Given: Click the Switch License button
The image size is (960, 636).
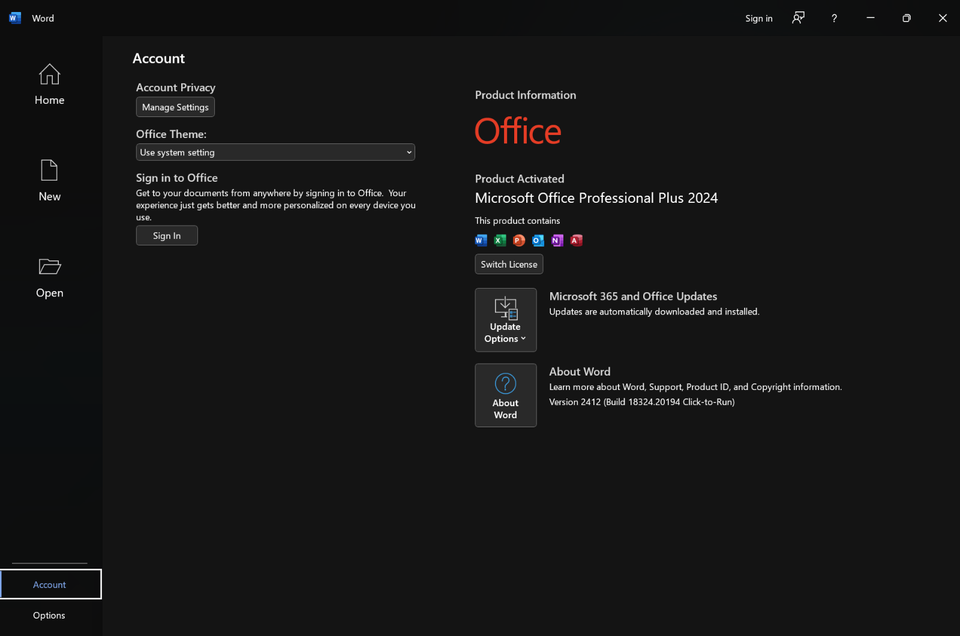Looking at the screenshot, I should [508, 264].
